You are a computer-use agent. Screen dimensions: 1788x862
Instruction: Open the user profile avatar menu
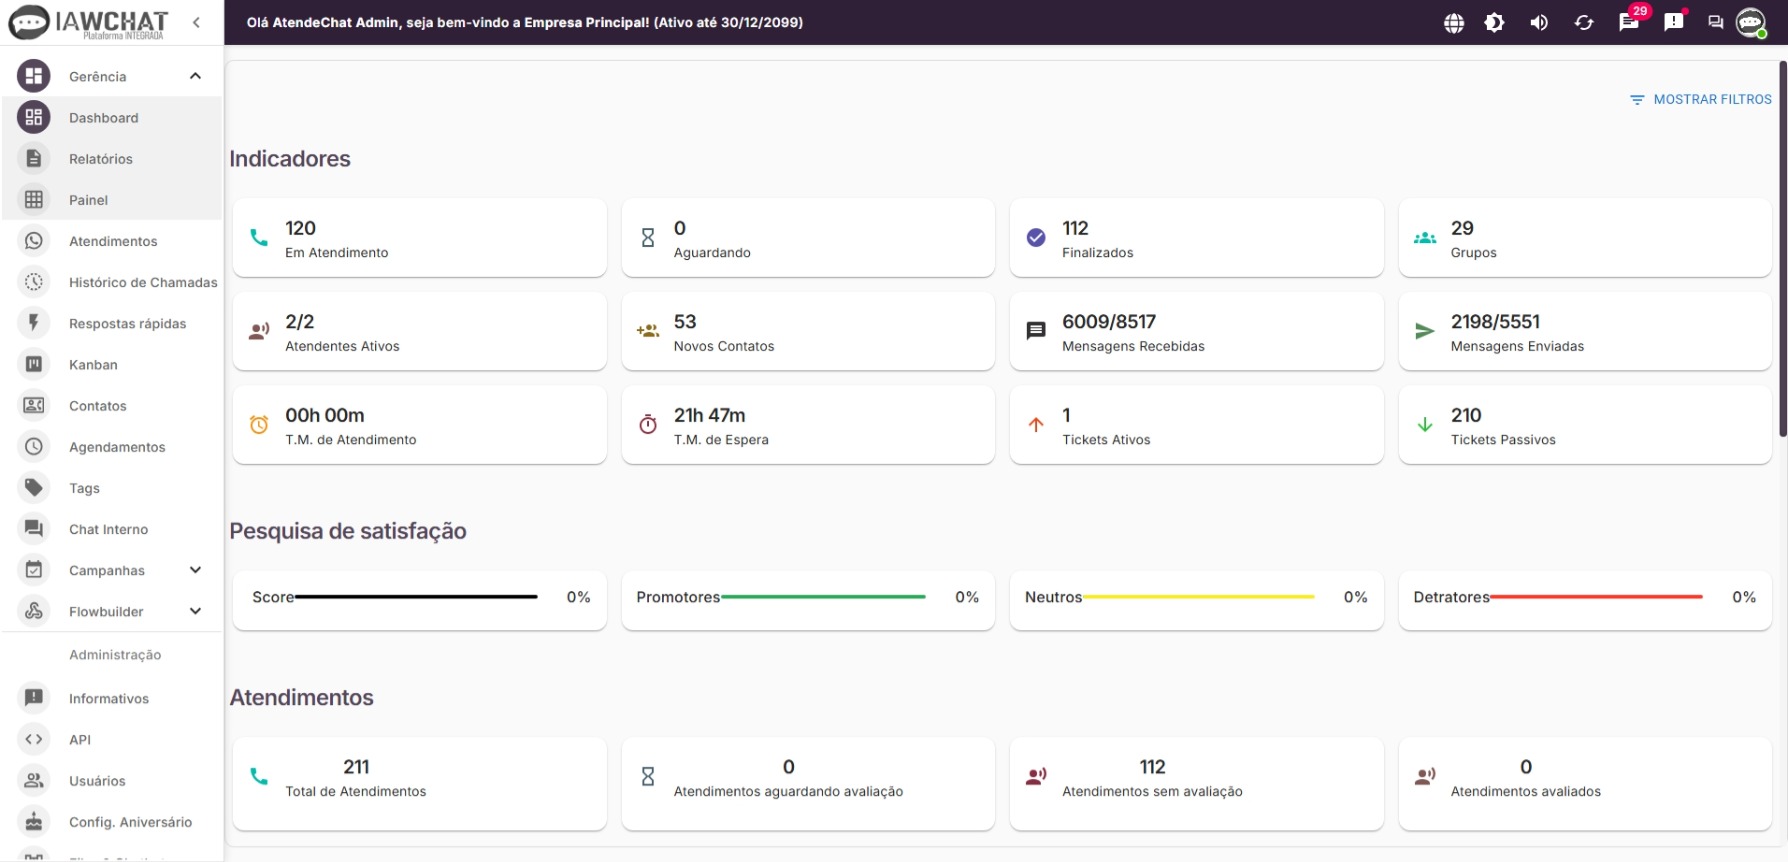click(x=1751, y=23)
